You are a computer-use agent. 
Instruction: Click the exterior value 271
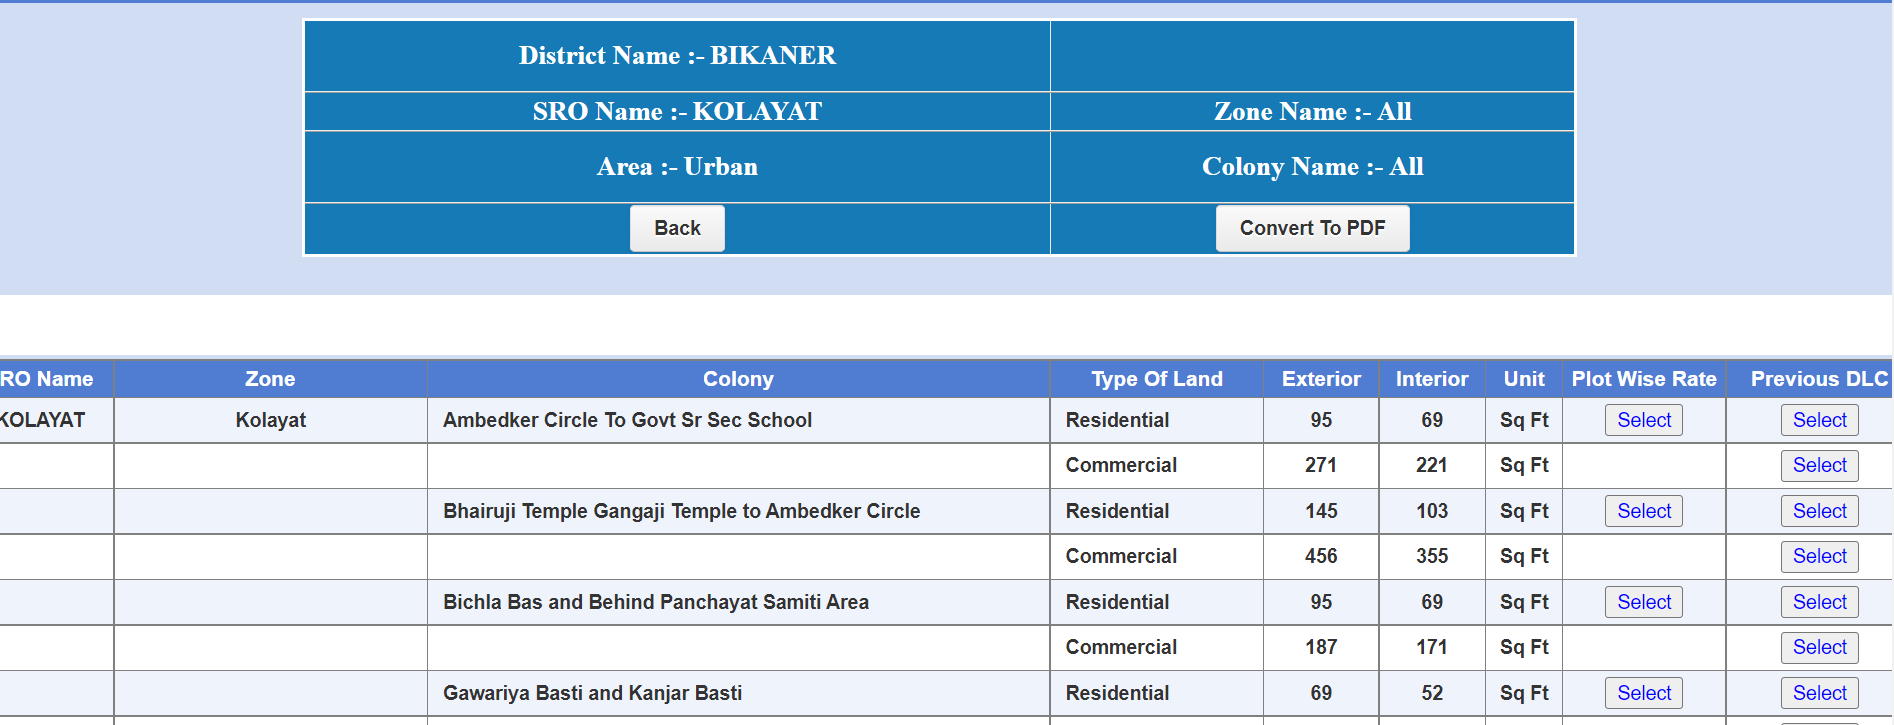(1321, 465)
